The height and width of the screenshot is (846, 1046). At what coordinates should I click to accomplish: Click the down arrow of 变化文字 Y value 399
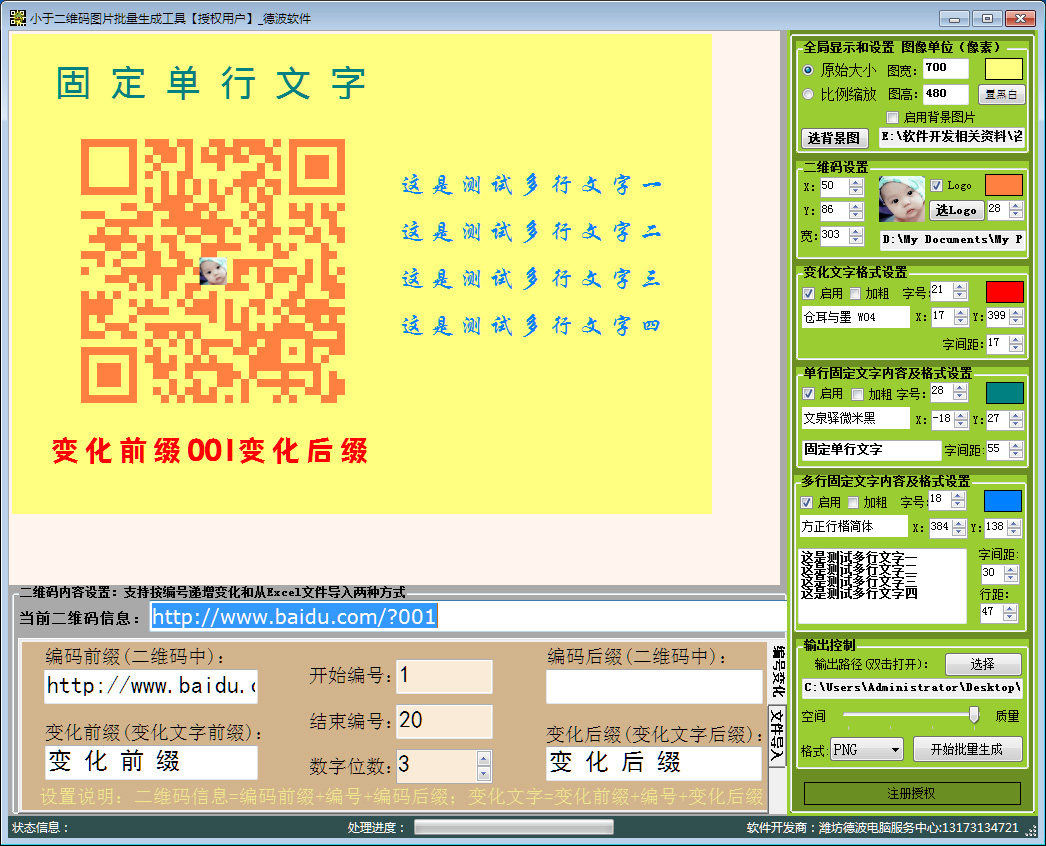tap(1016, 321)
